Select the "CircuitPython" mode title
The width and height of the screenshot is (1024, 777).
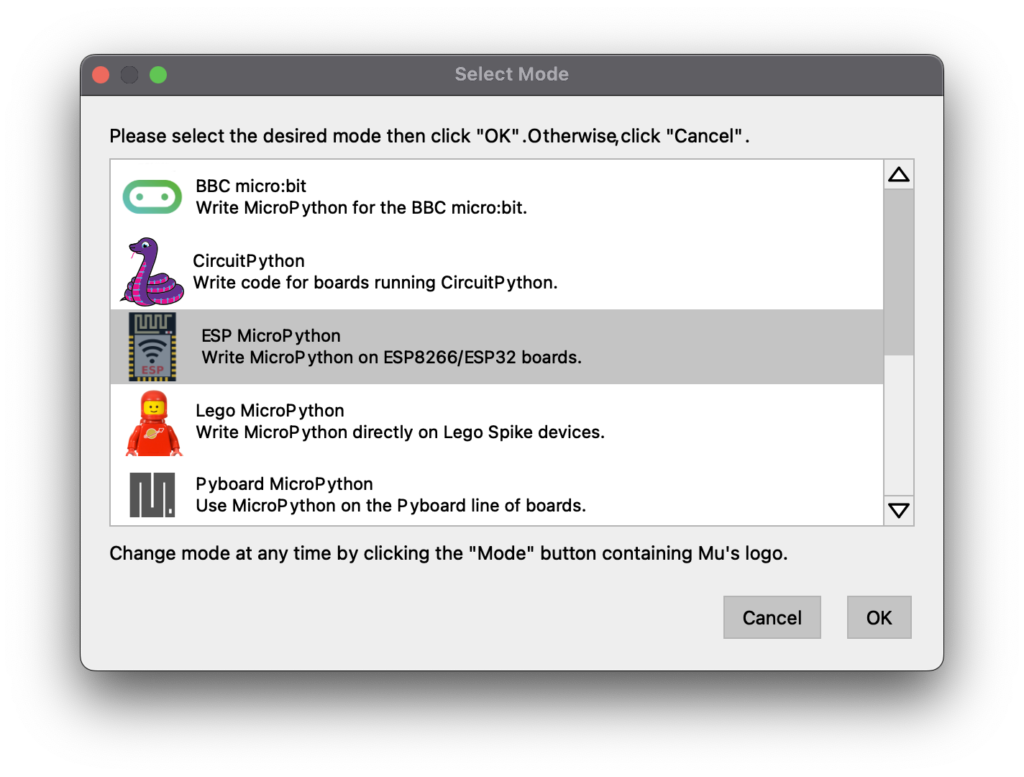249,261
